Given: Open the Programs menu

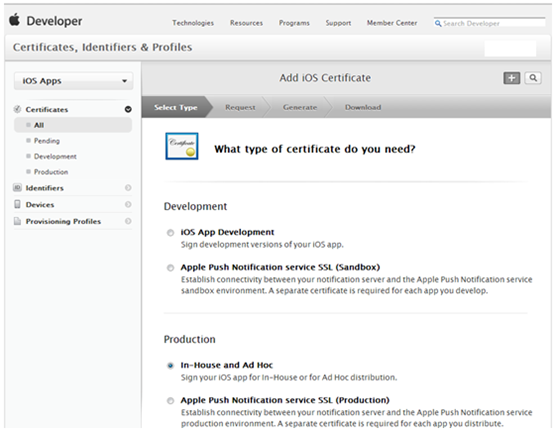Looking at the screenshot, I should click(x=294, y=23).
